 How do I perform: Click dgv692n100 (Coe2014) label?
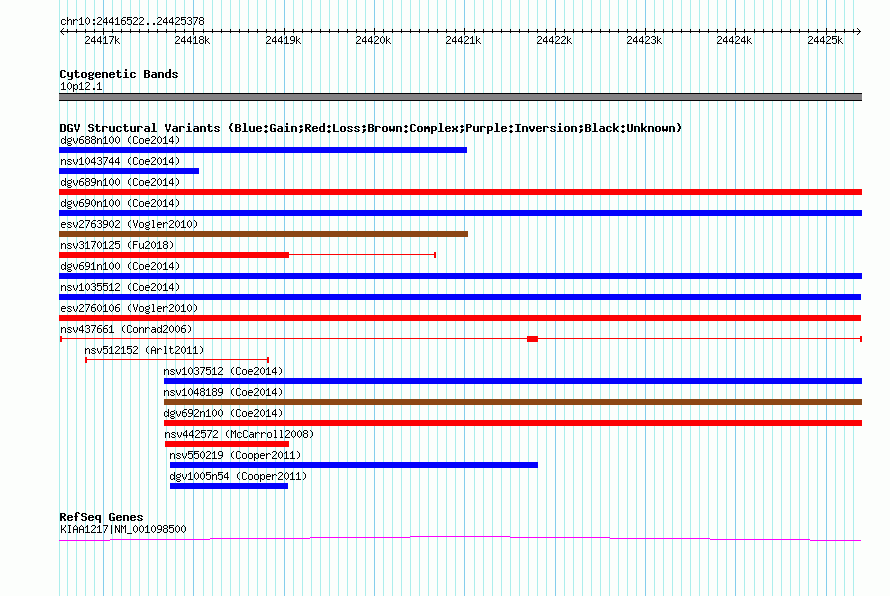pyautogui.click(x=223, y=413)
